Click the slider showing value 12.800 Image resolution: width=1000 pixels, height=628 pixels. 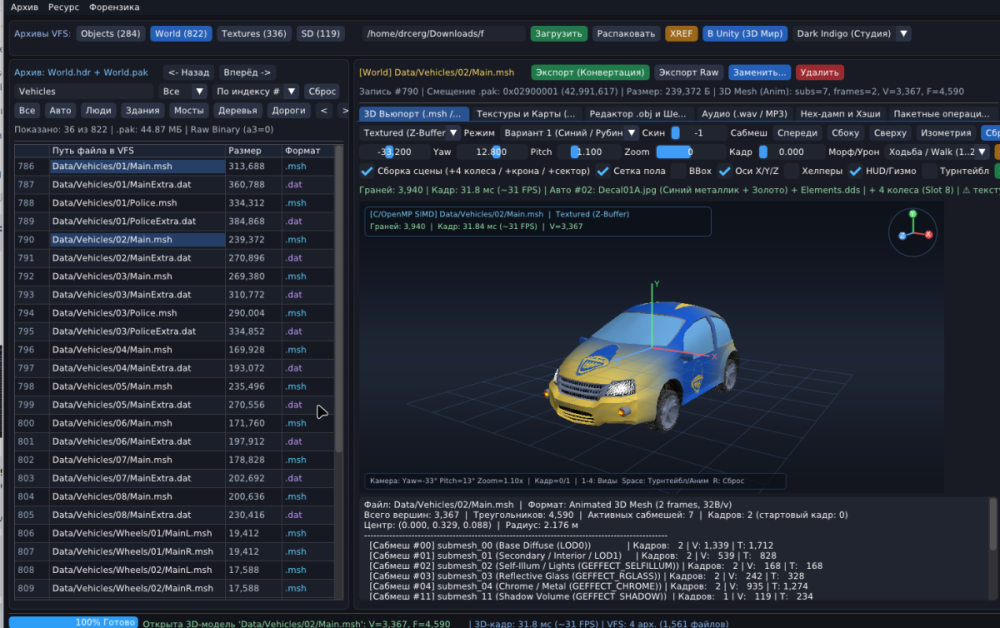point(491,152)
